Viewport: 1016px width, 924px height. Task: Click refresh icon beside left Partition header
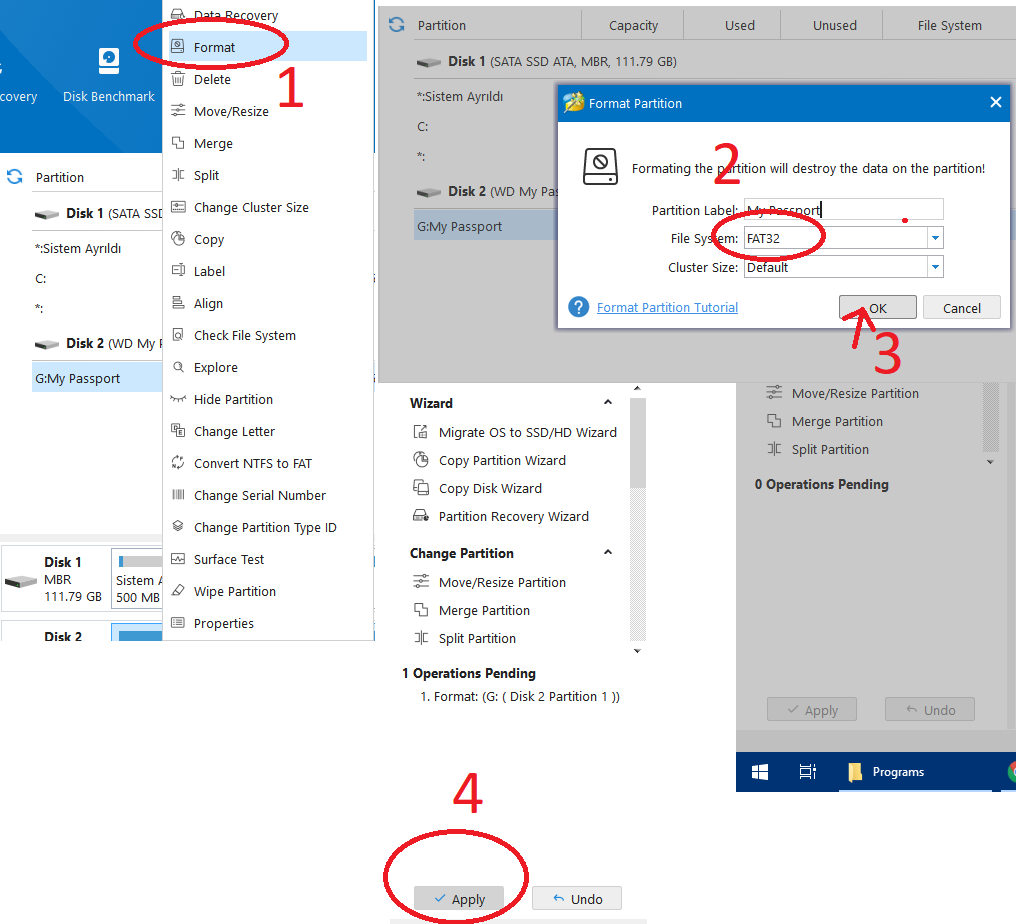tap(15, 176)
